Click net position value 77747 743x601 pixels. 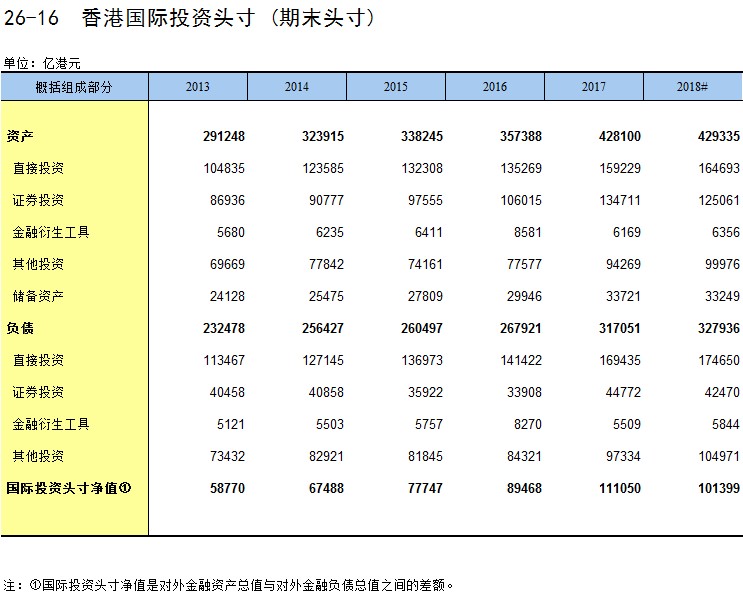click(426, 488)
